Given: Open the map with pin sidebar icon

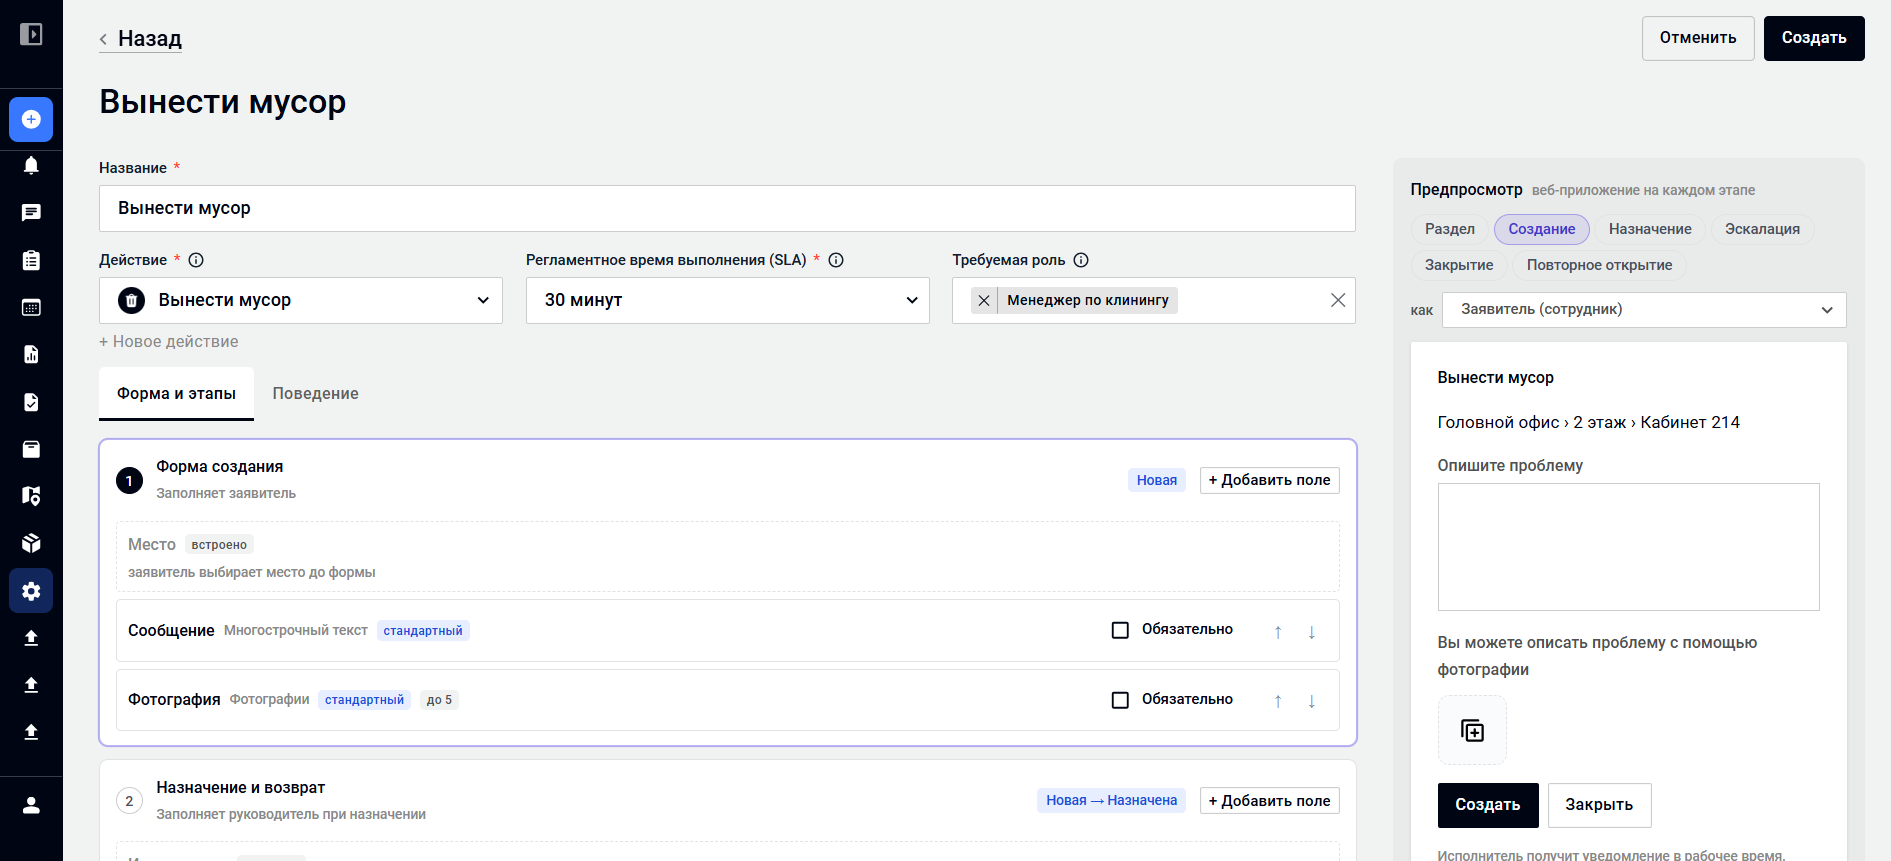Looking at the screenshot, I should (x=31, y=496).
